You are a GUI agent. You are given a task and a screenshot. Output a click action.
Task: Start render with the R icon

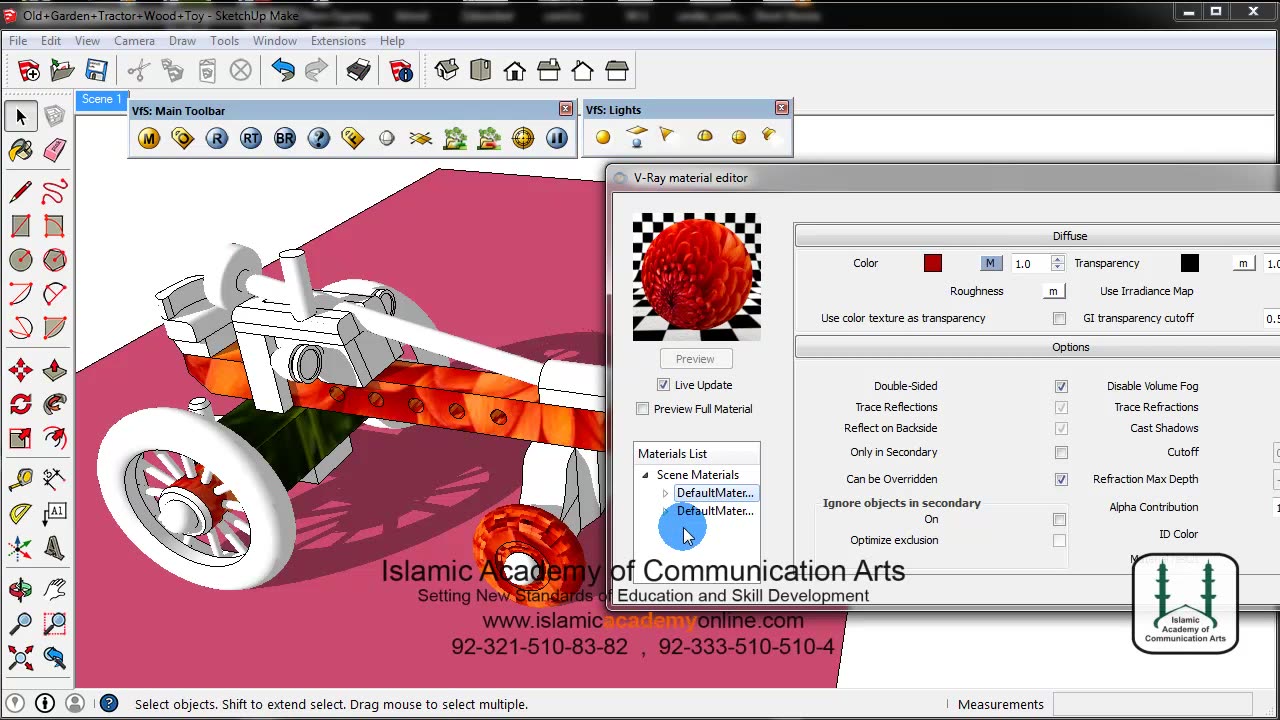point(217,139)
